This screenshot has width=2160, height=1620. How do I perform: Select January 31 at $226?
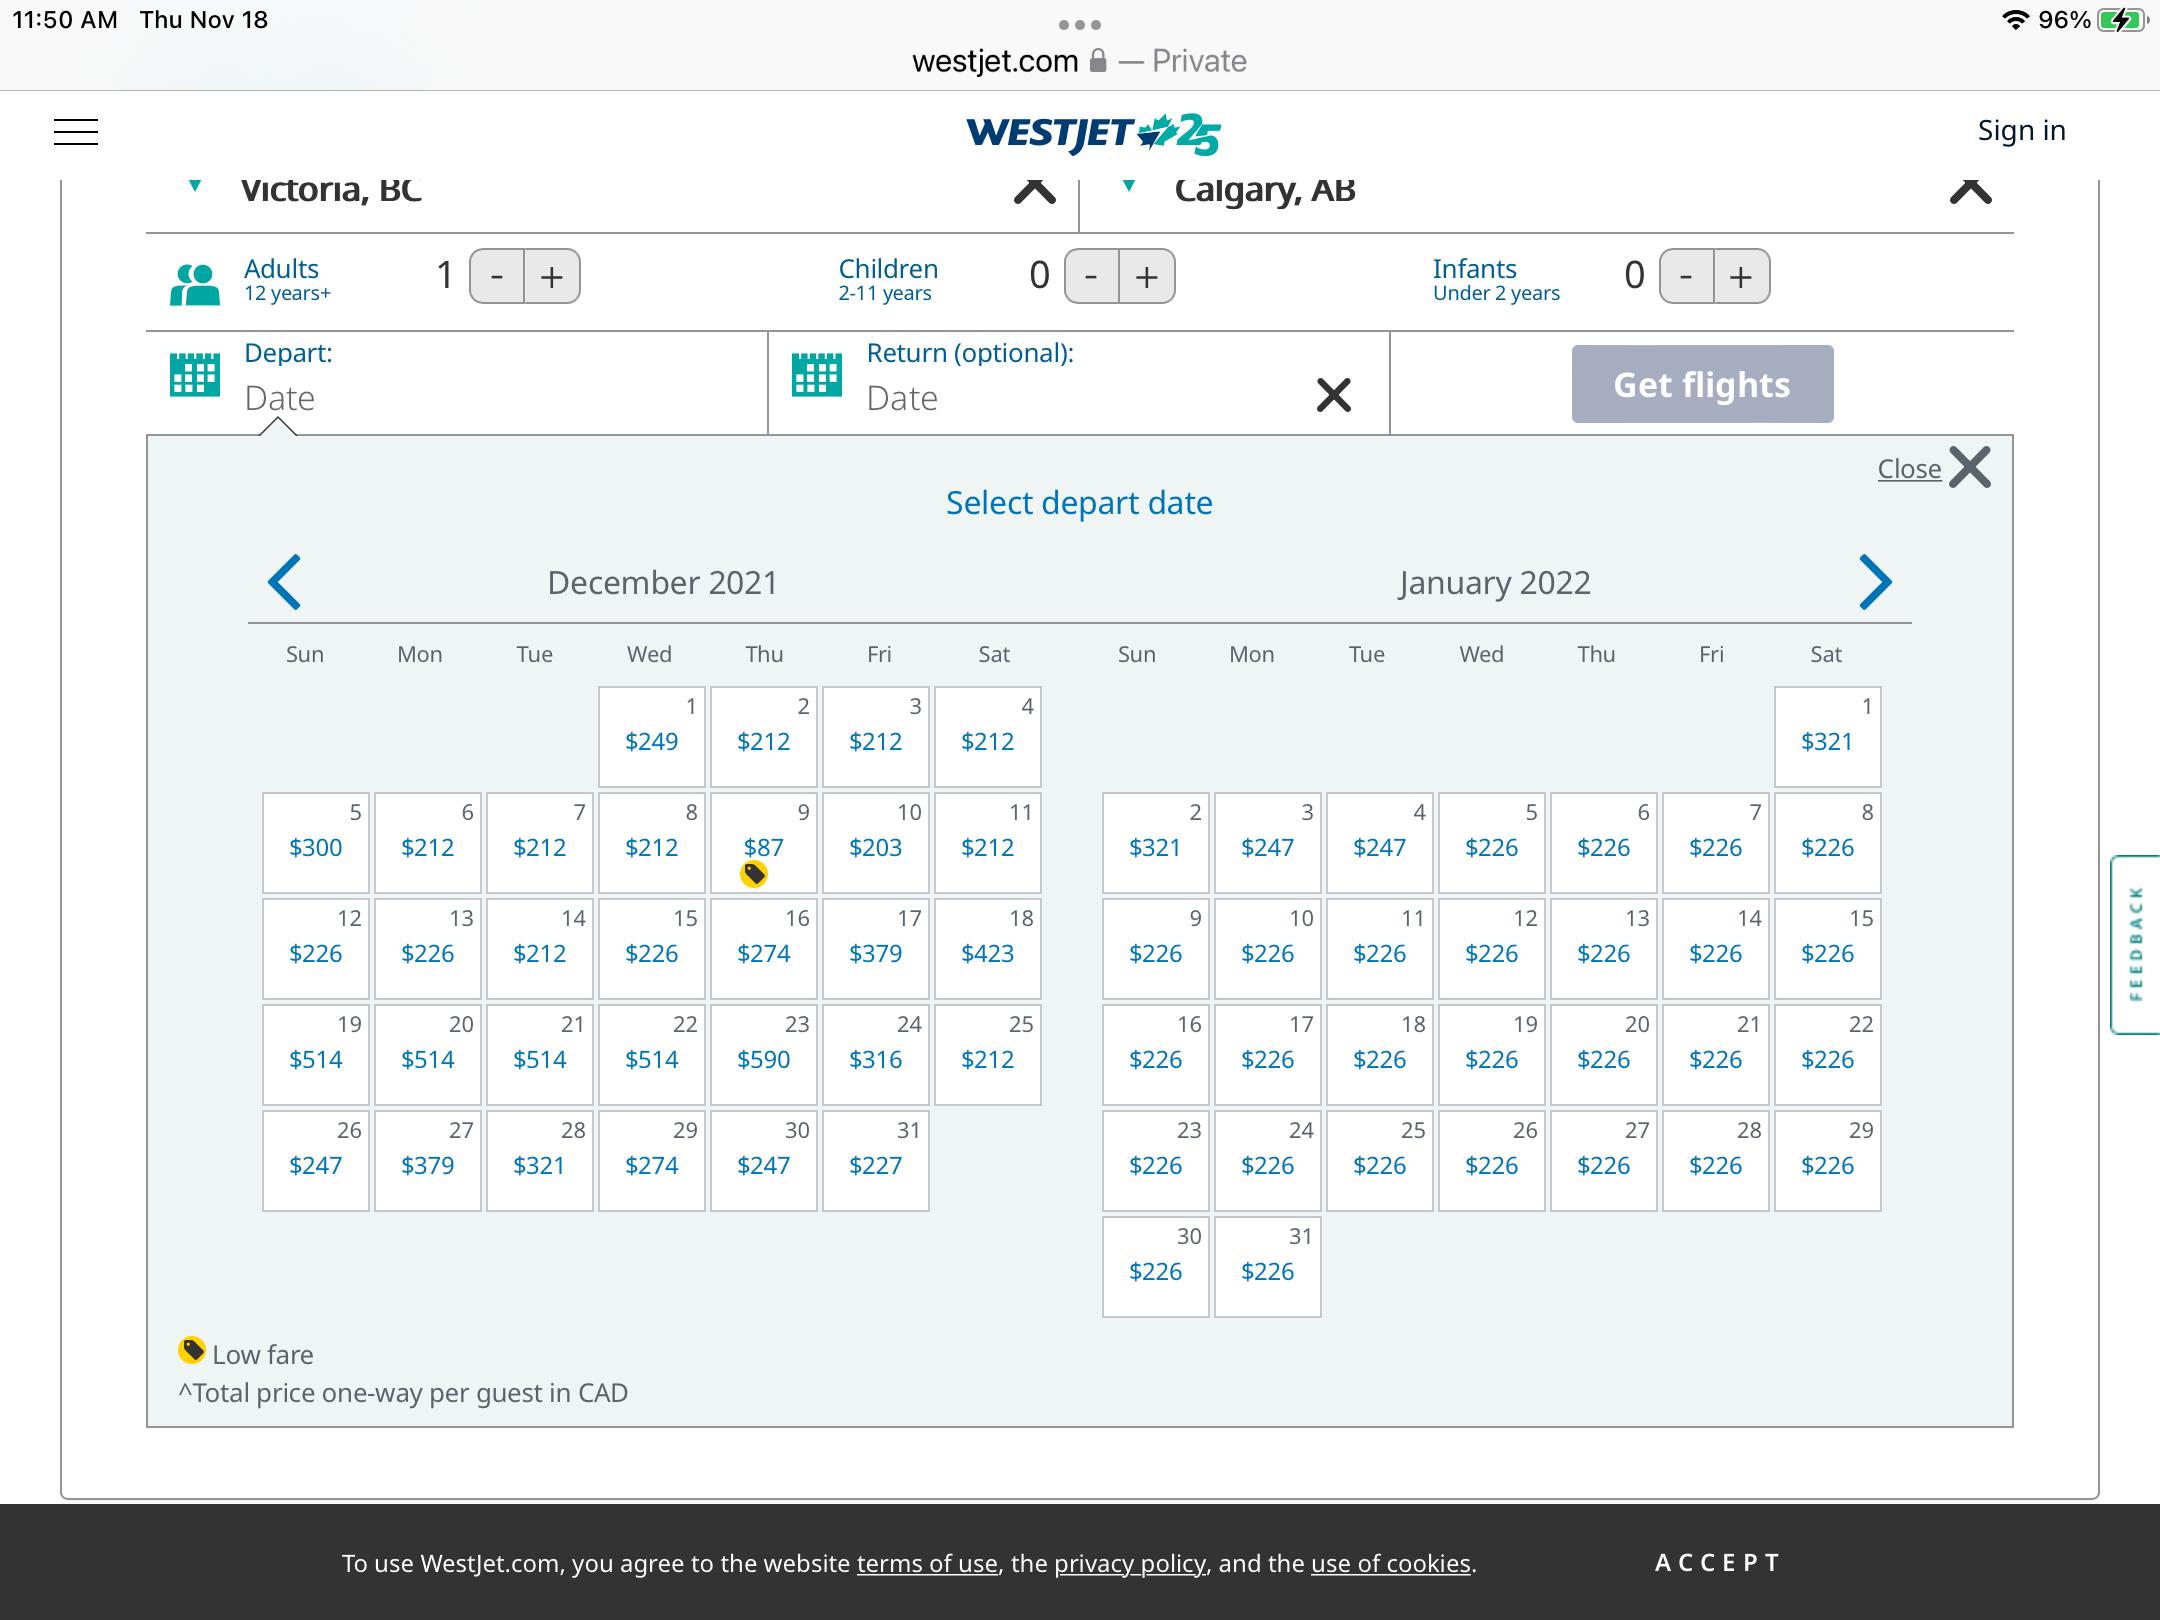point(1268,1267)
